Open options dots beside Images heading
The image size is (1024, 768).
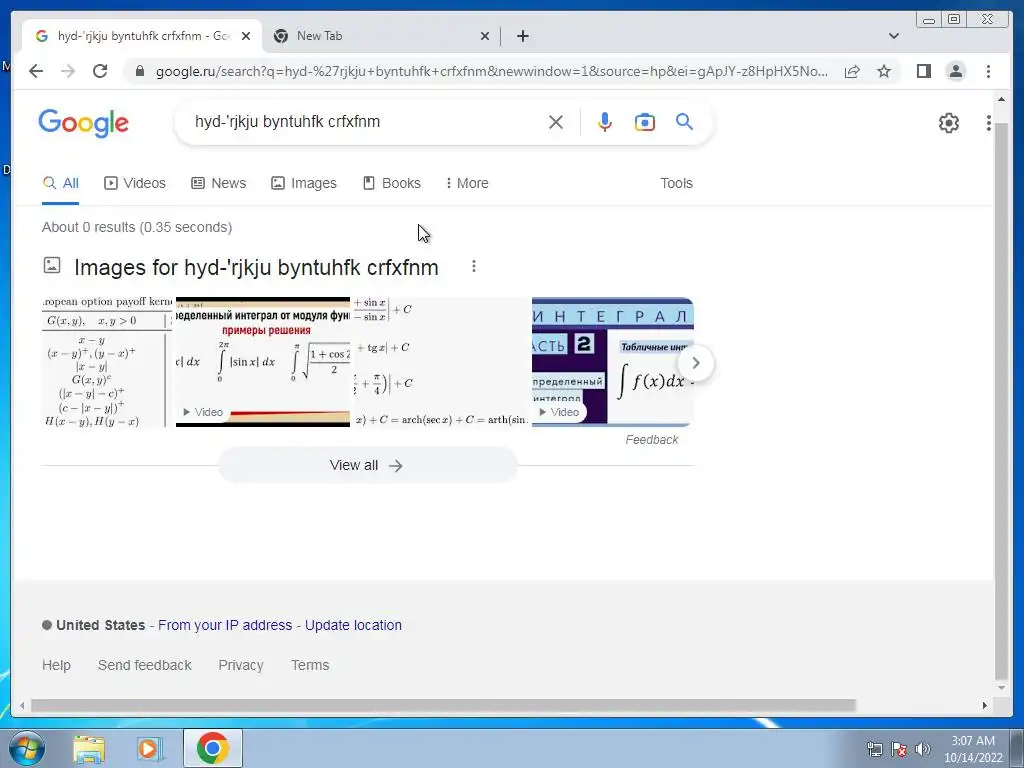click(x=474, y=266)
